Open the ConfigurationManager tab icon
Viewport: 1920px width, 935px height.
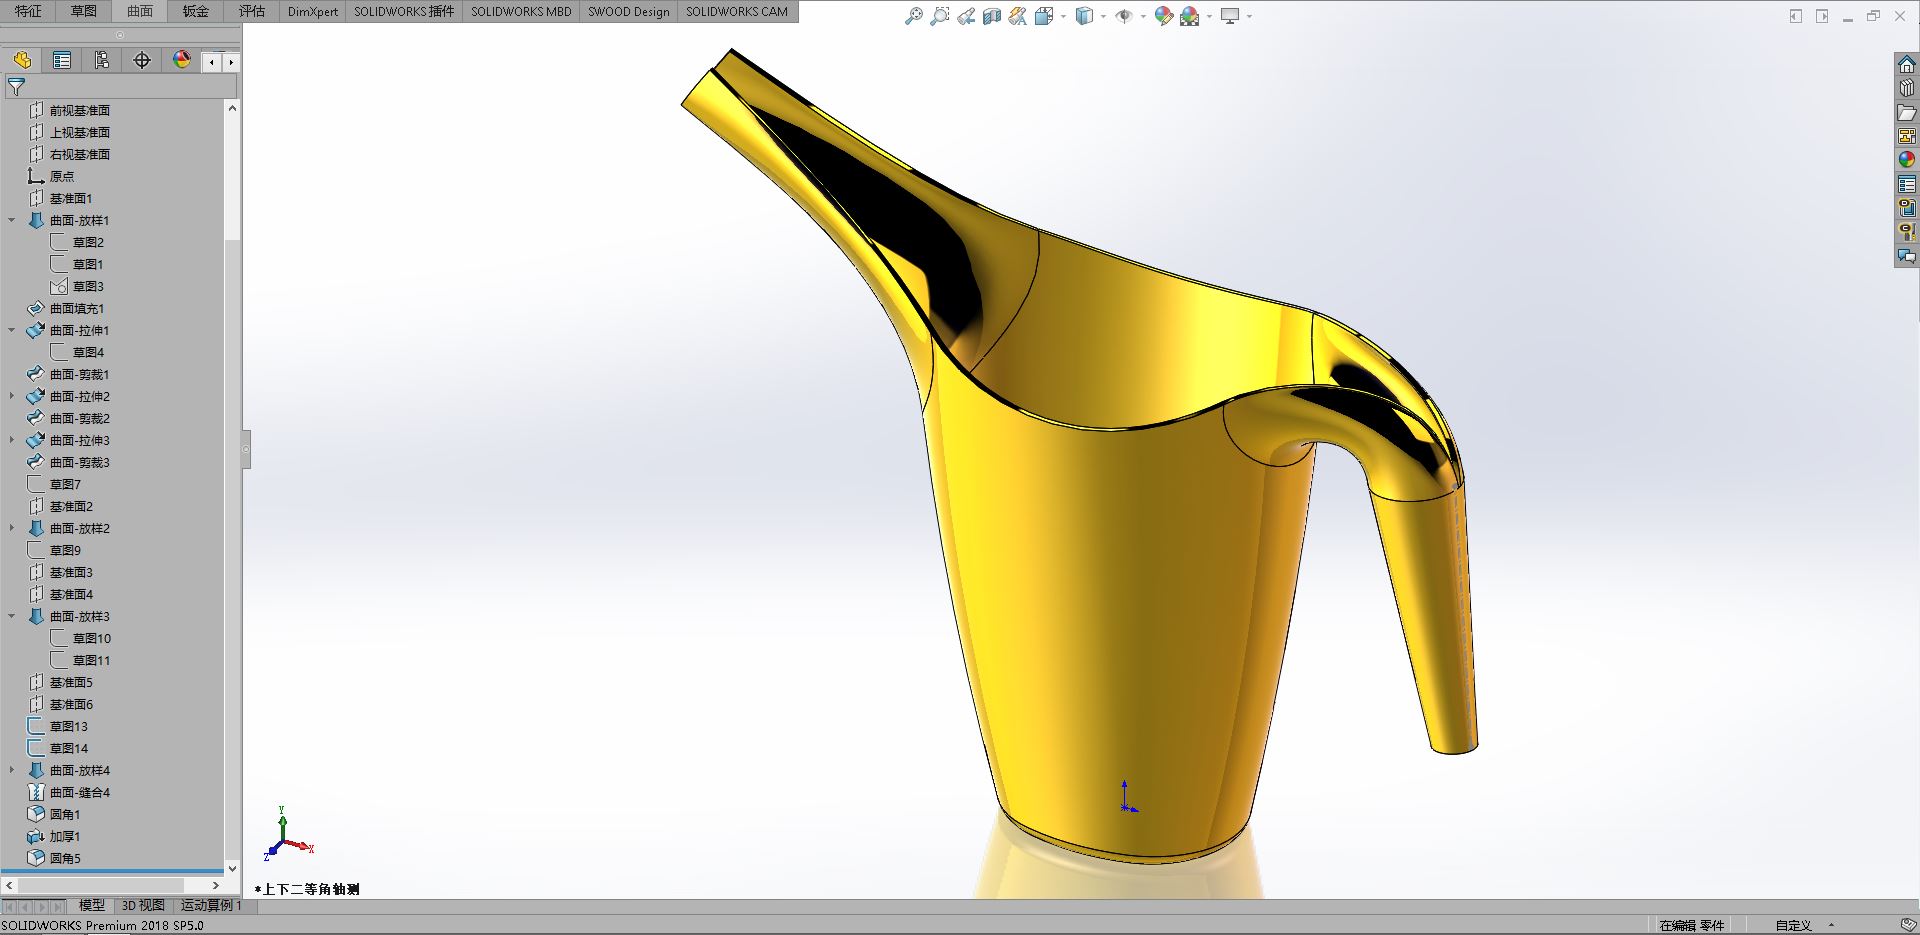(x=102, y=60)
